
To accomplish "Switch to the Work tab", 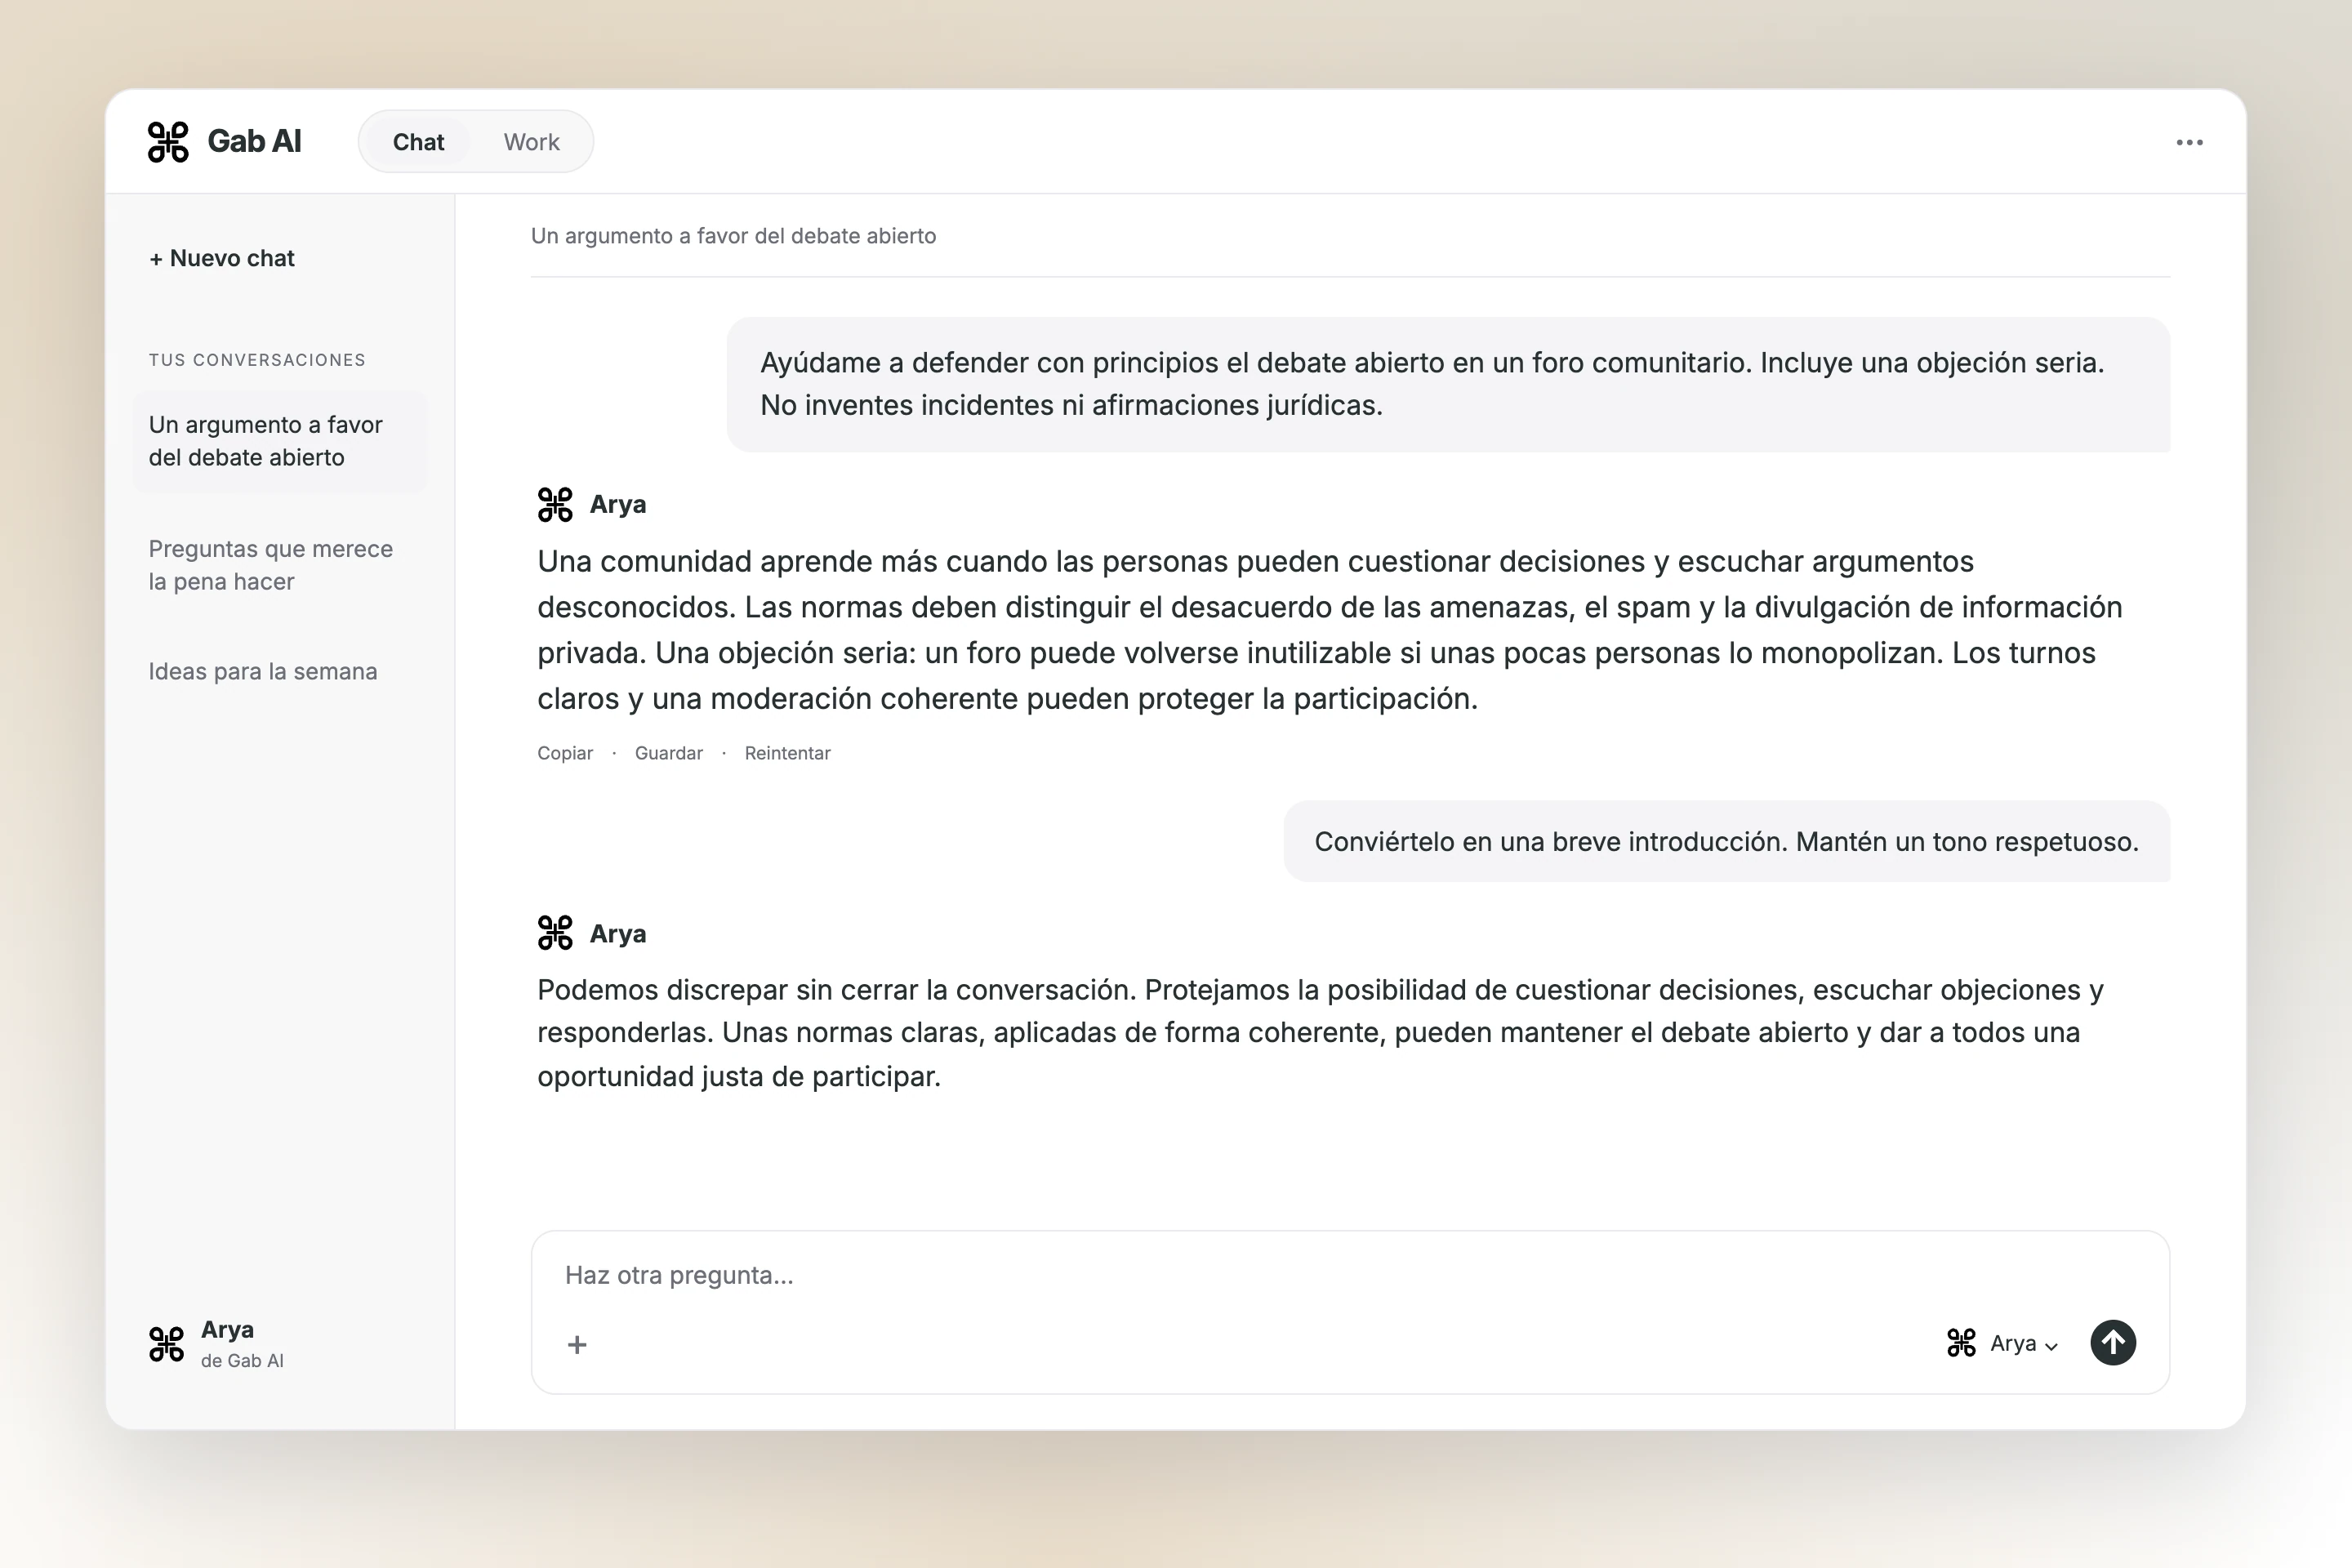I will pos(531,142).
